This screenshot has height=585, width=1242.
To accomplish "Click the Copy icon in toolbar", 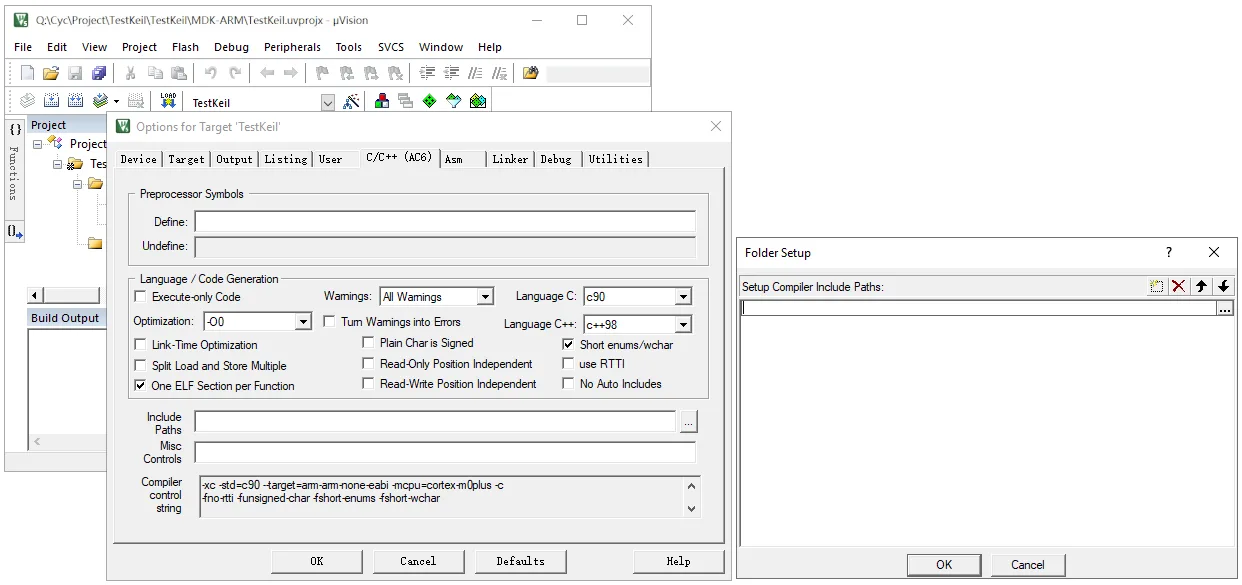I will [x=155, y=73].
